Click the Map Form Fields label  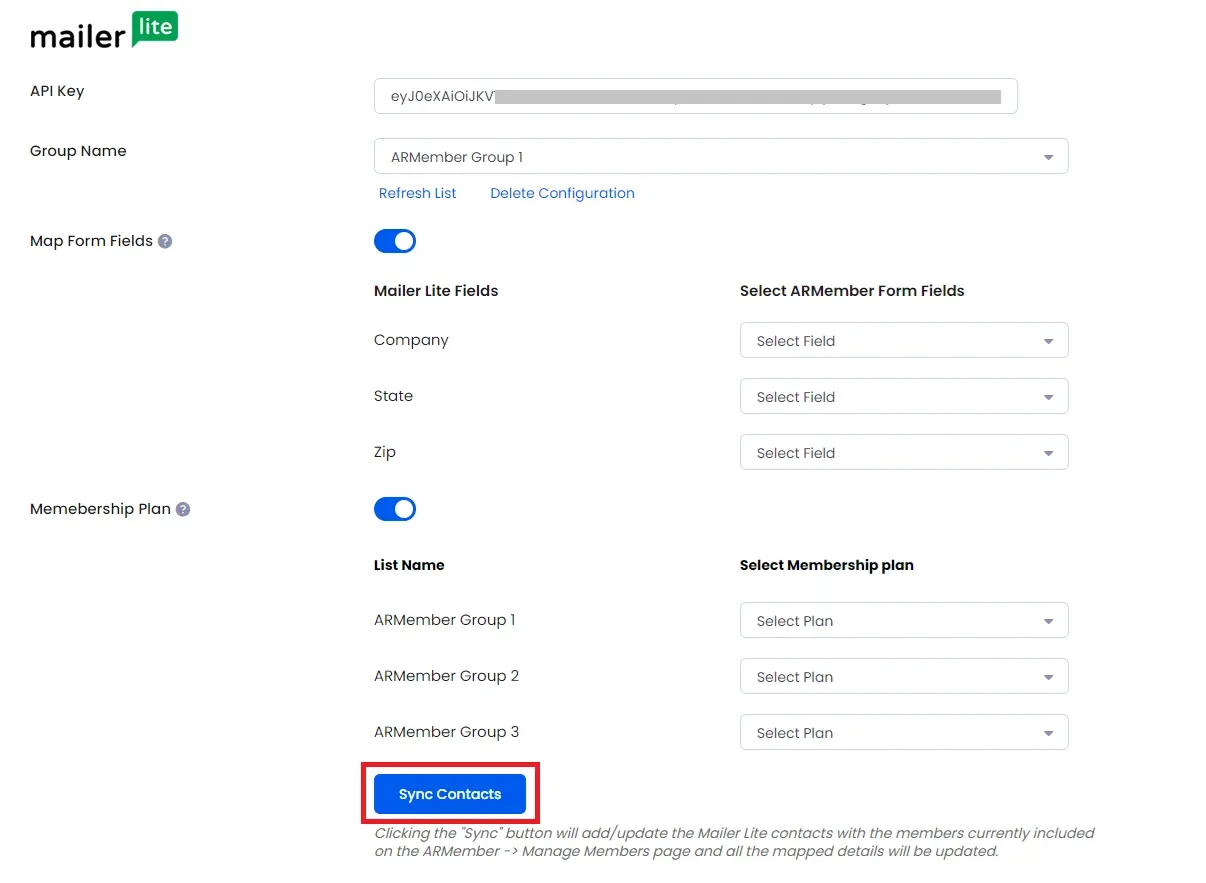click(x=91, y=241)
